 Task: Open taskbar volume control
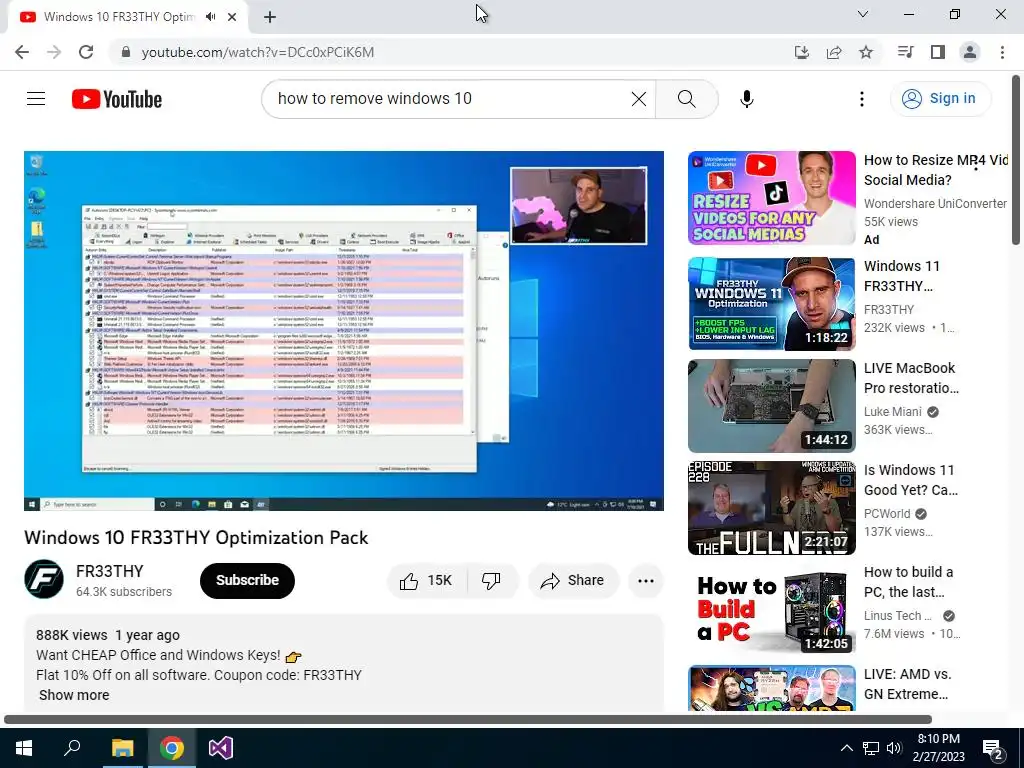[x=894, y=748]
